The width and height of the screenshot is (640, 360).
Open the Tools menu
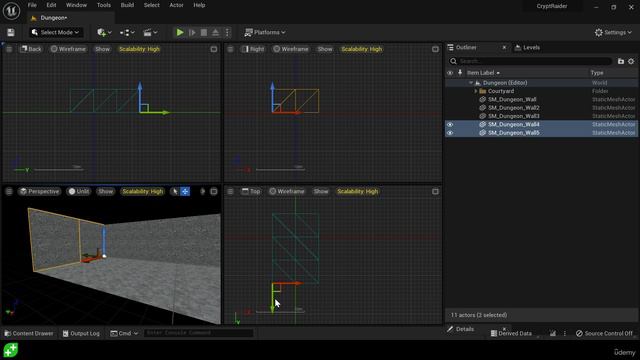tap(104, 5)
